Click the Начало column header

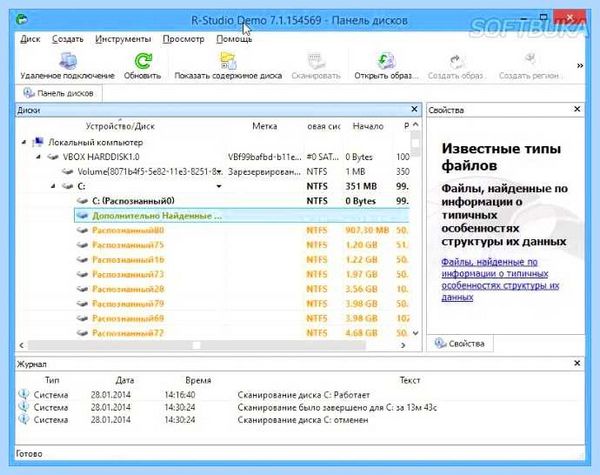pyautogui.click(x=368, y=126)
